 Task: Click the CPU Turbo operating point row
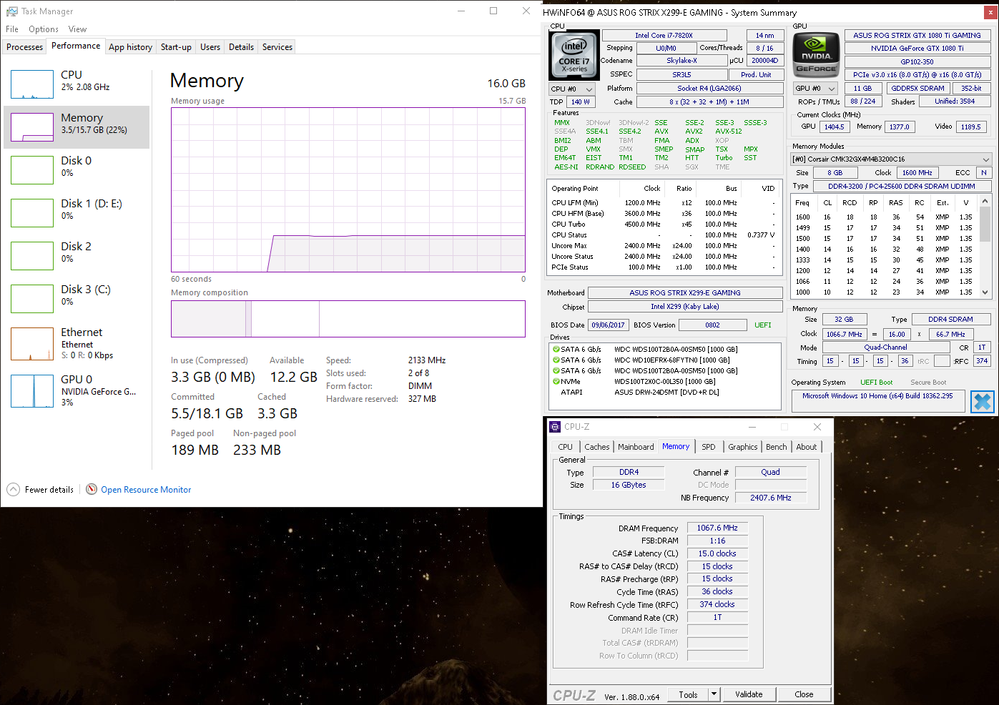click(x=663, y=224)
